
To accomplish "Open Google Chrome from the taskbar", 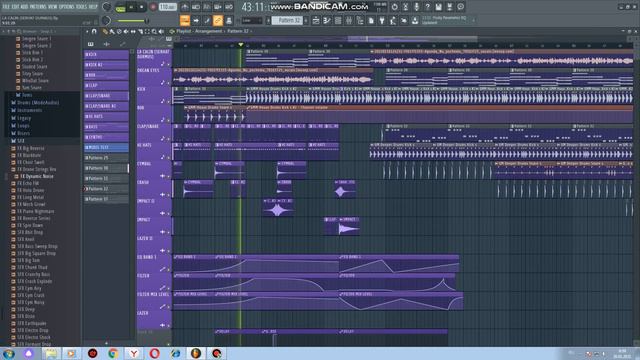I will tap(113, 353).
